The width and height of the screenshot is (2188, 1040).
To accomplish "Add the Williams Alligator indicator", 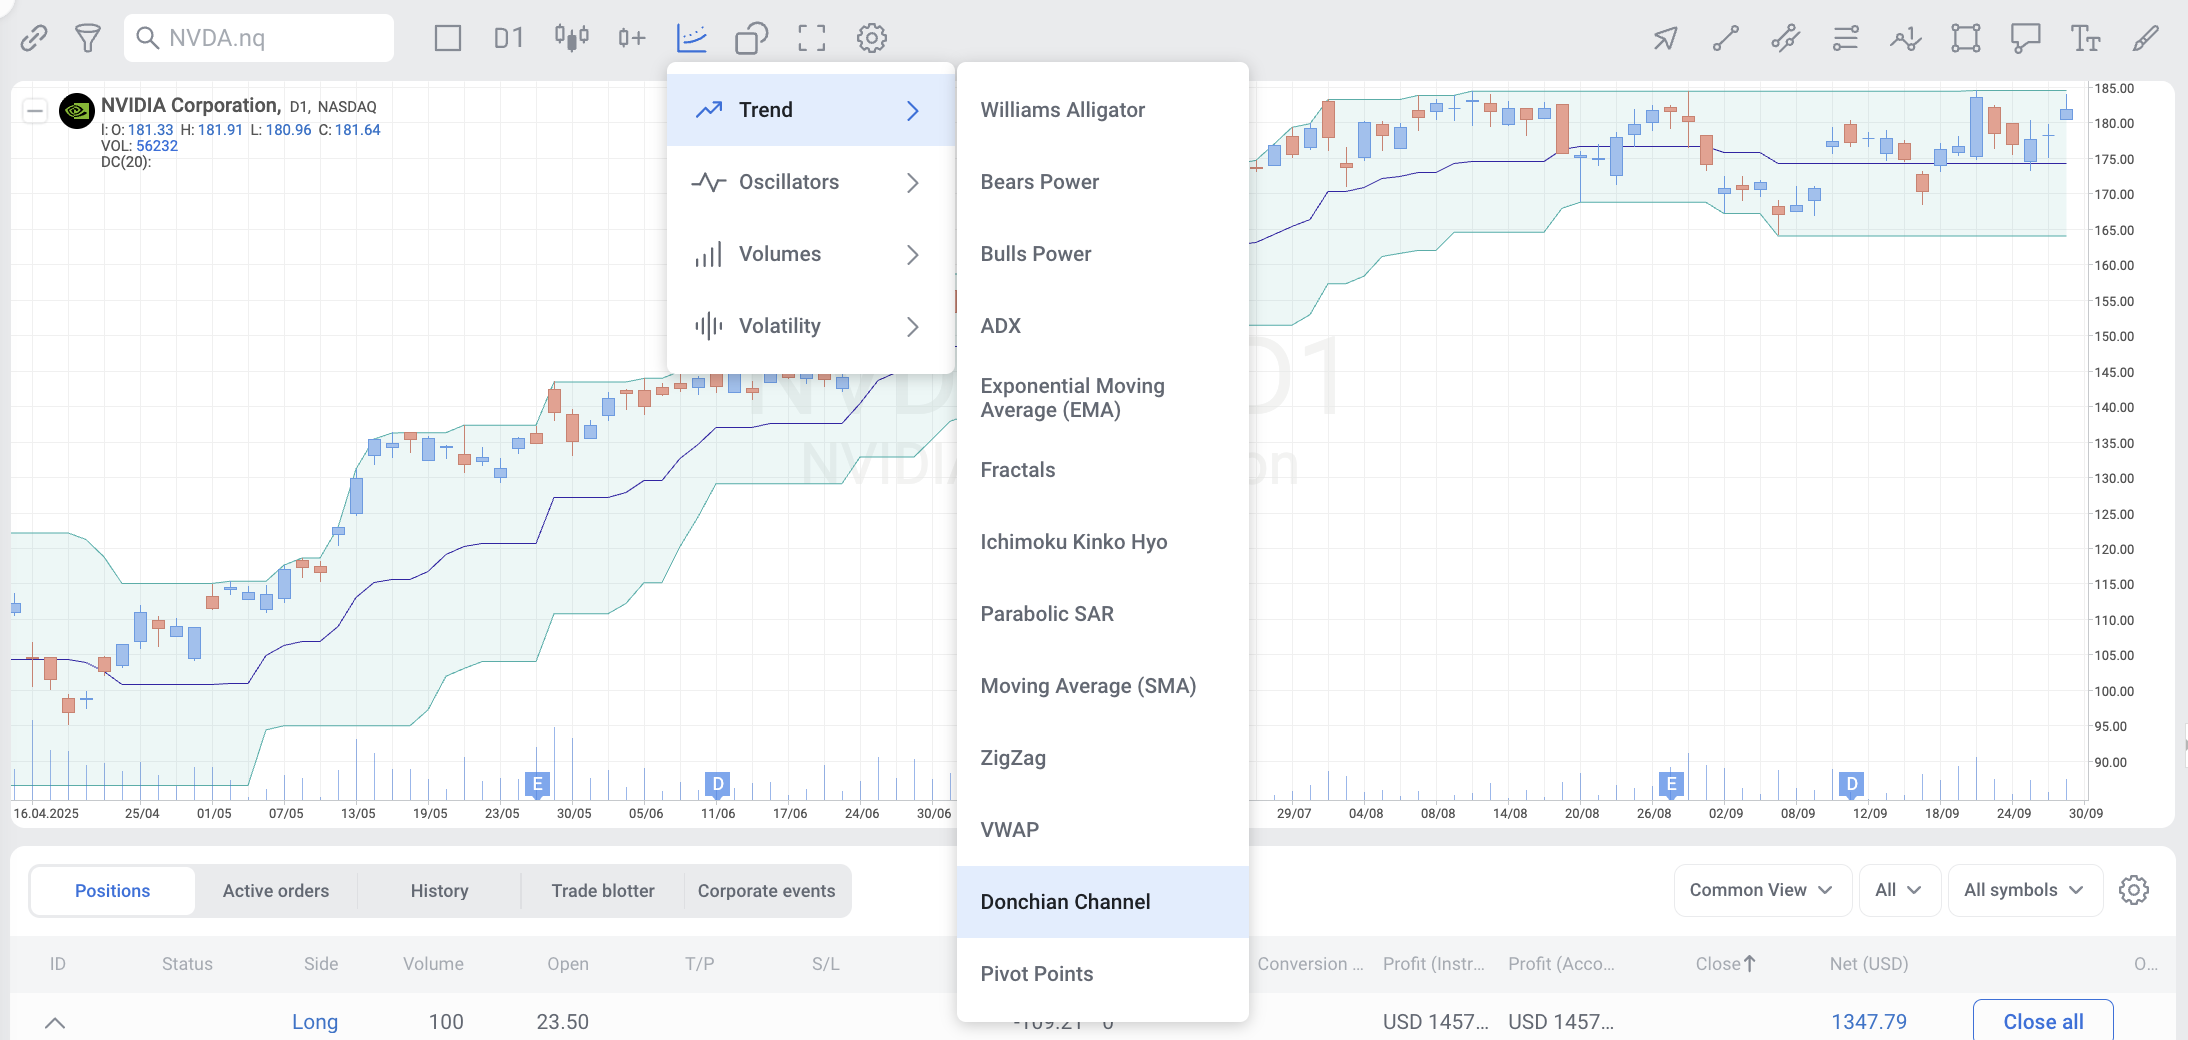I will click(x=1103, y=110).
